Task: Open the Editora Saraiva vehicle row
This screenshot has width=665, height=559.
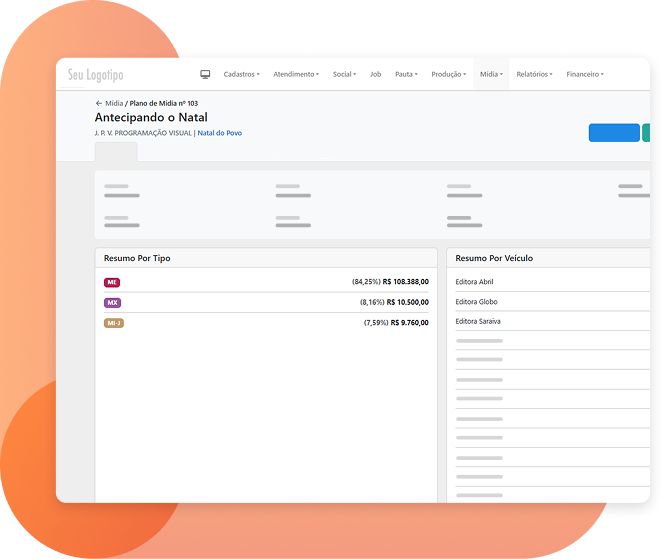Action: pos(478,321)
